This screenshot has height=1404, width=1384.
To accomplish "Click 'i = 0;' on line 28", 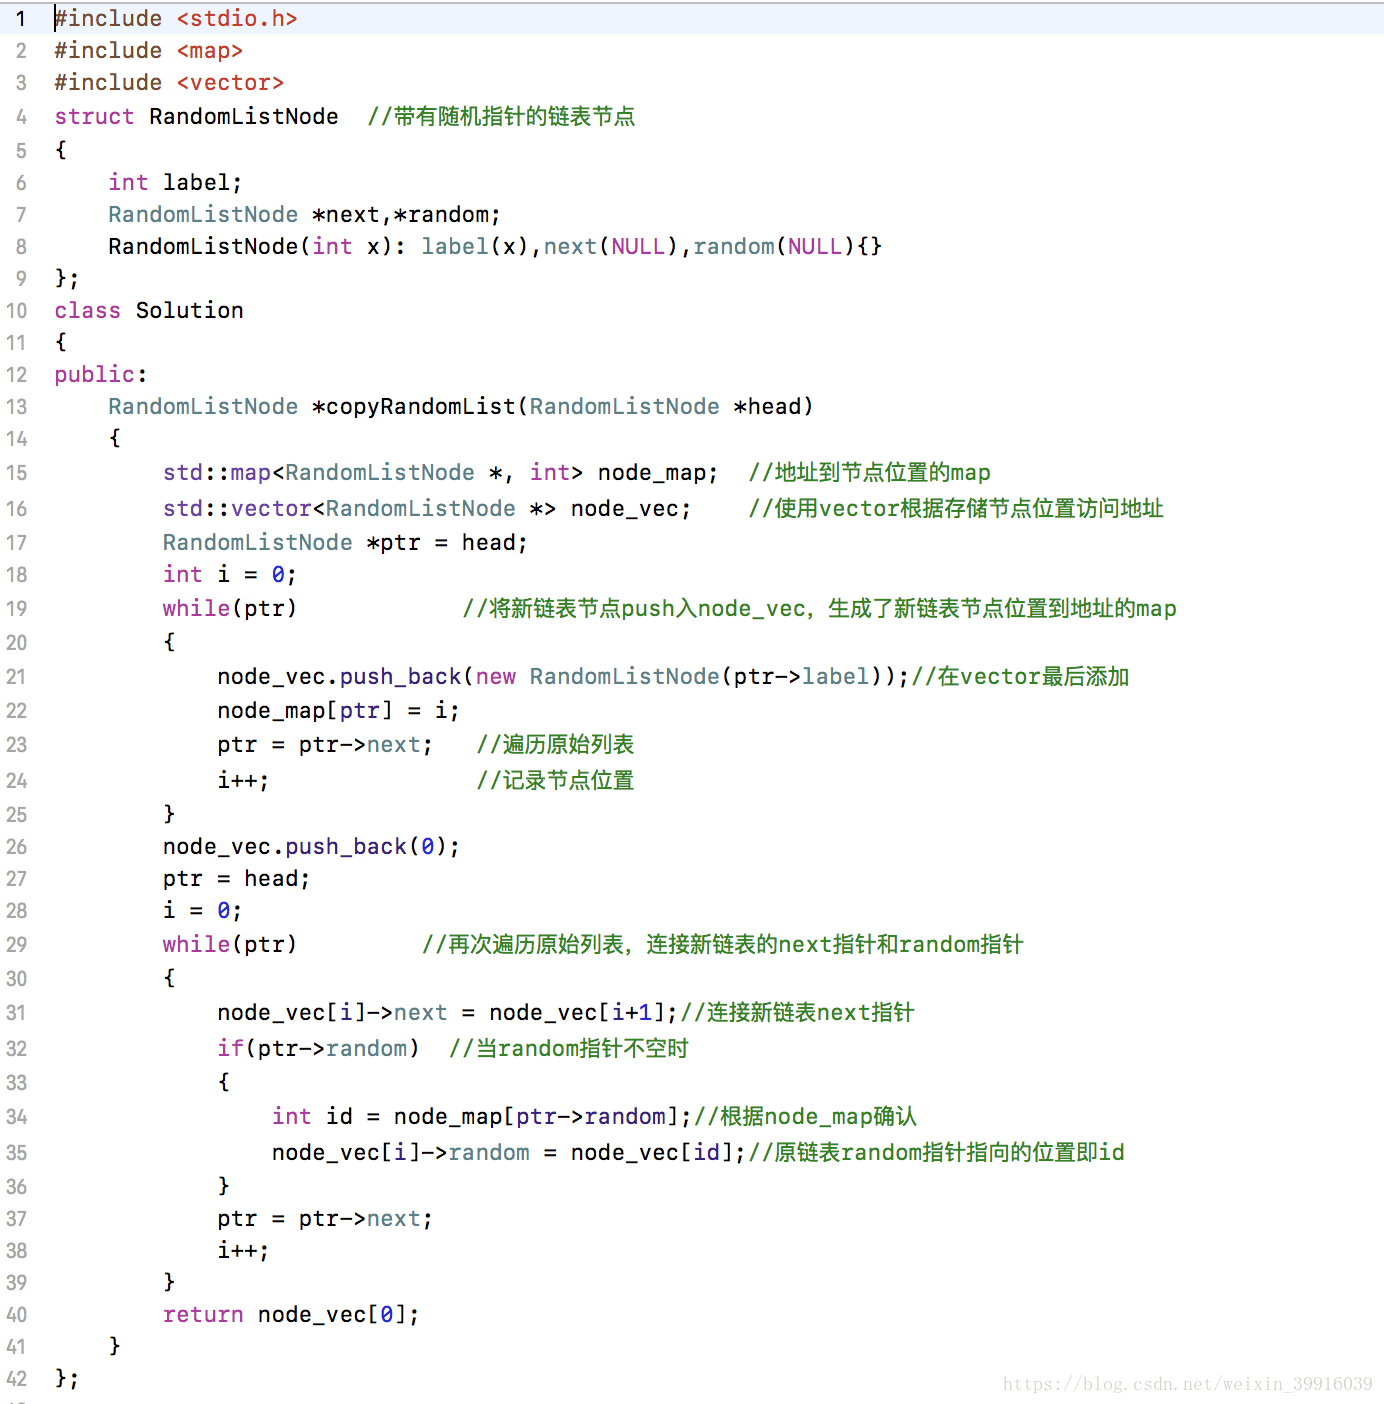I will (203, 911).
